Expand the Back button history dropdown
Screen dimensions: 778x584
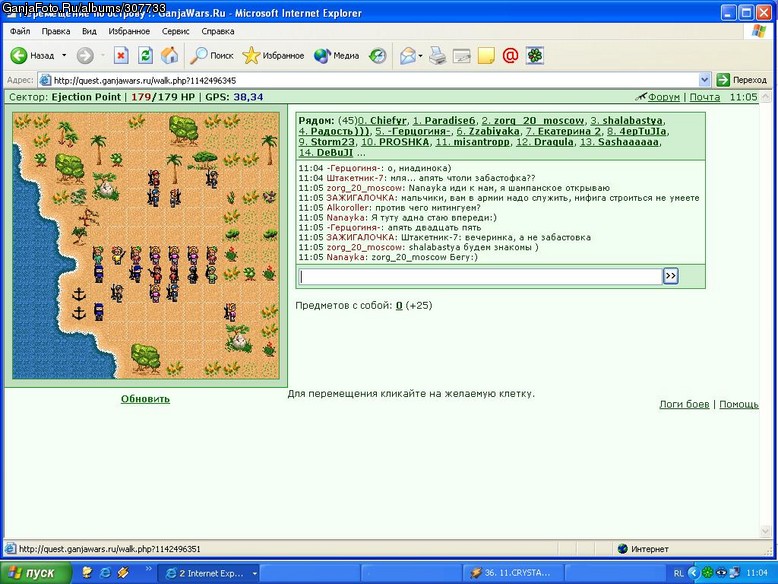[x=64, y=56]
